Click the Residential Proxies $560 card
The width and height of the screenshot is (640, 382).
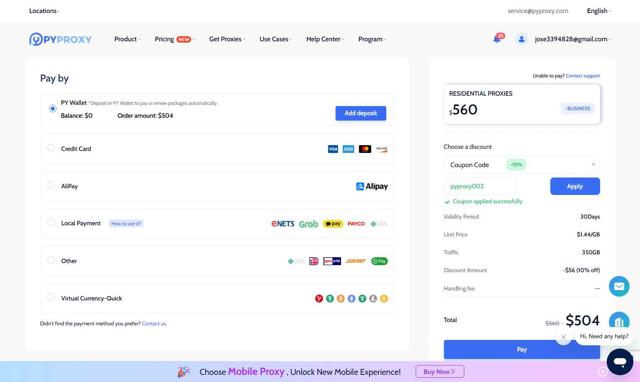(x=522, y=104)
